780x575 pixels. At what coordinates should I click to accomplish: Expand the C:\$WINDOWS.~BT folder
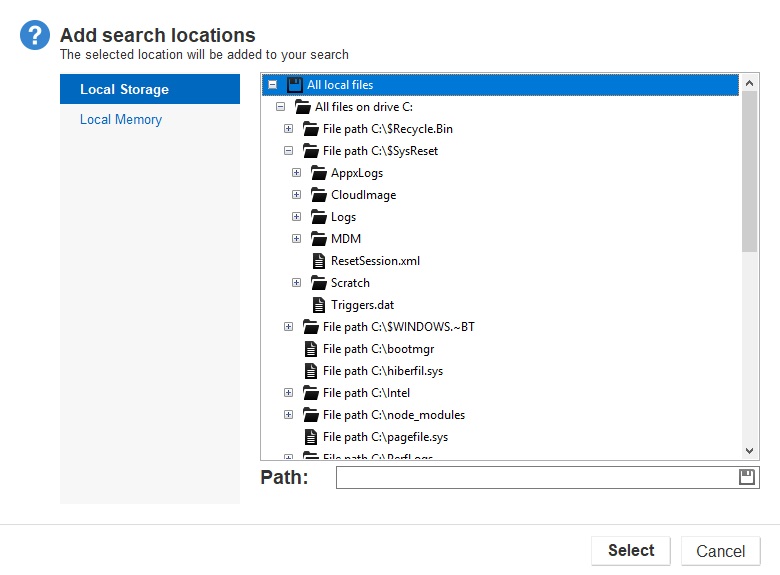(x=288, y=327)
